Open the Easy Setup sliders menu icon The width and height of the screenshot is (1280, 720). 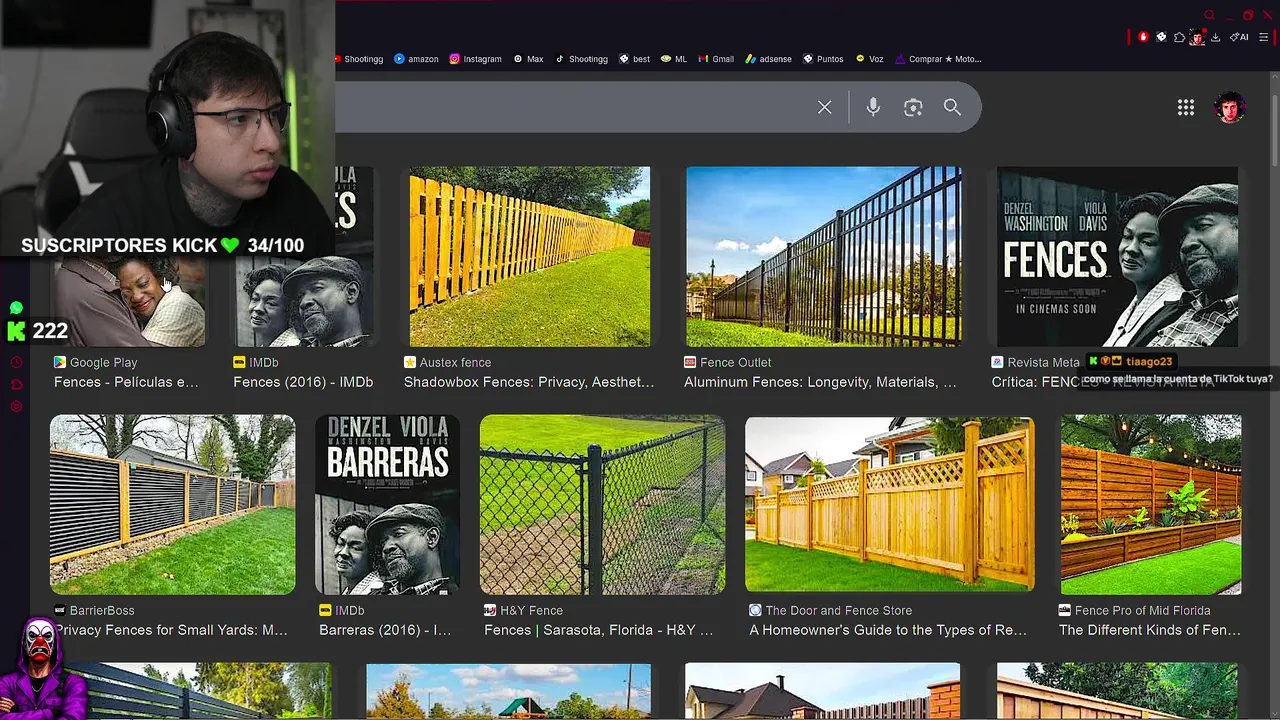(1264, 37)
